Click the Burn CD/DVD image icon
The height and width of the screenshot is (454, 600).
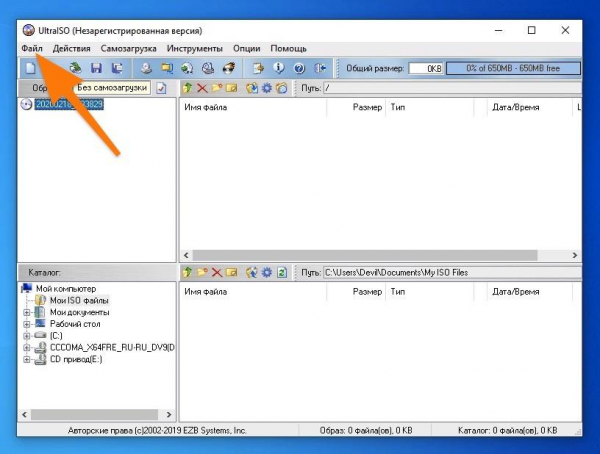click(229, 68)
